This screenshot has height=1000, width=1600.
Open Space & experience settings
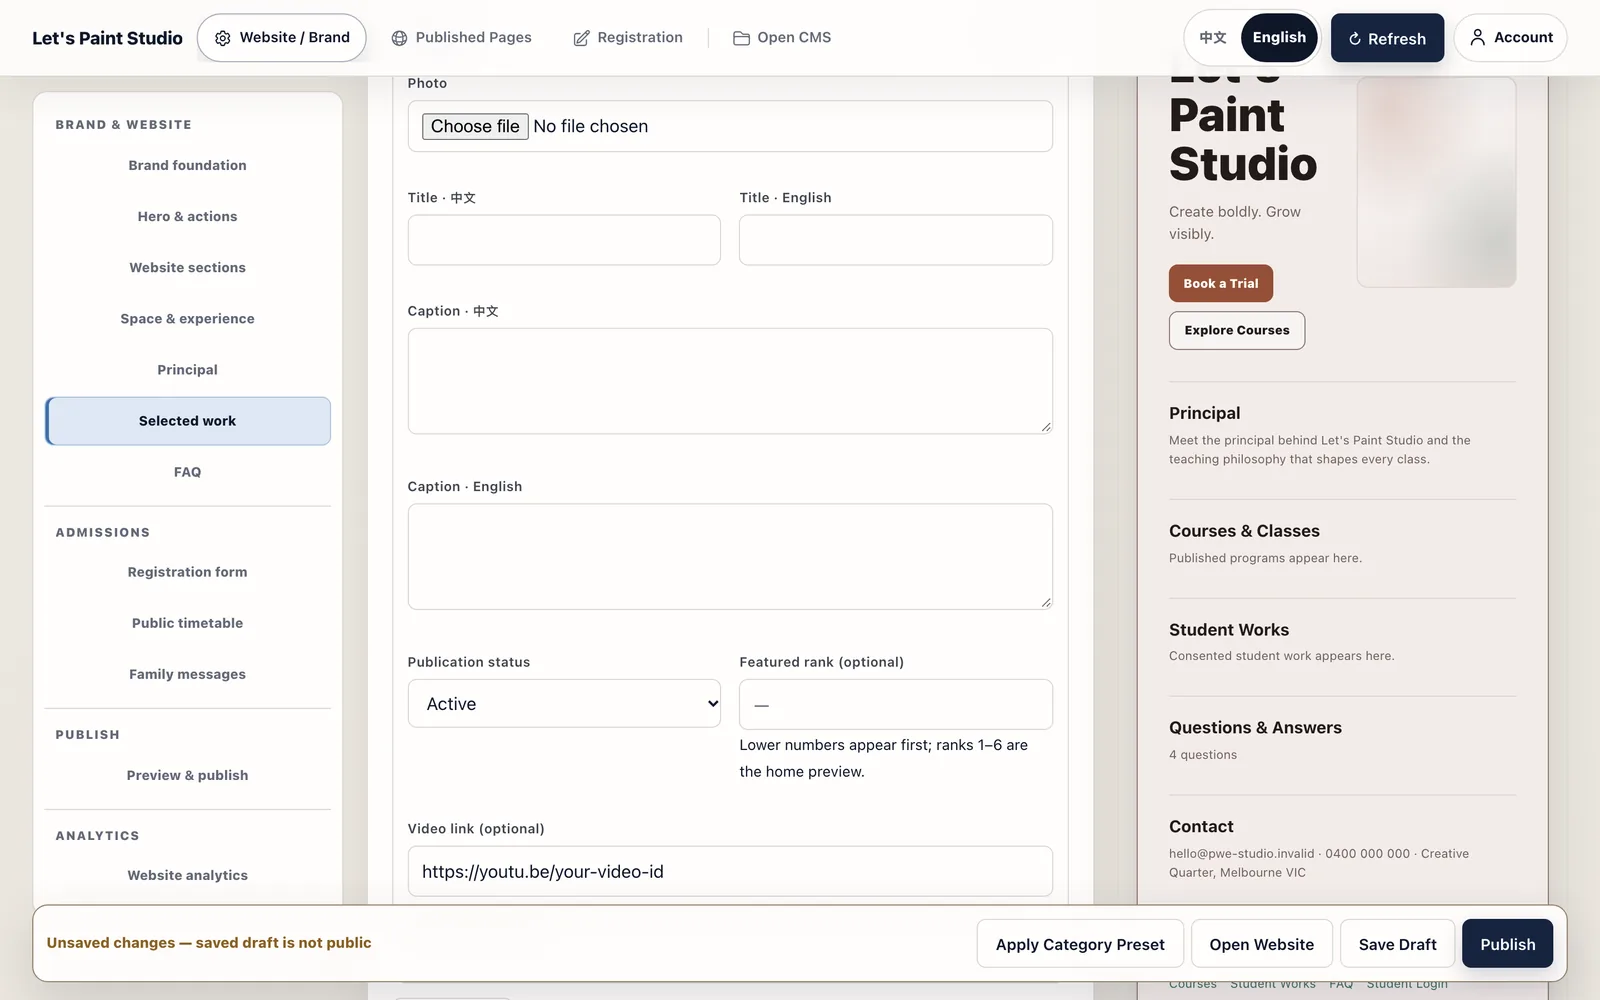click(187, 319)
